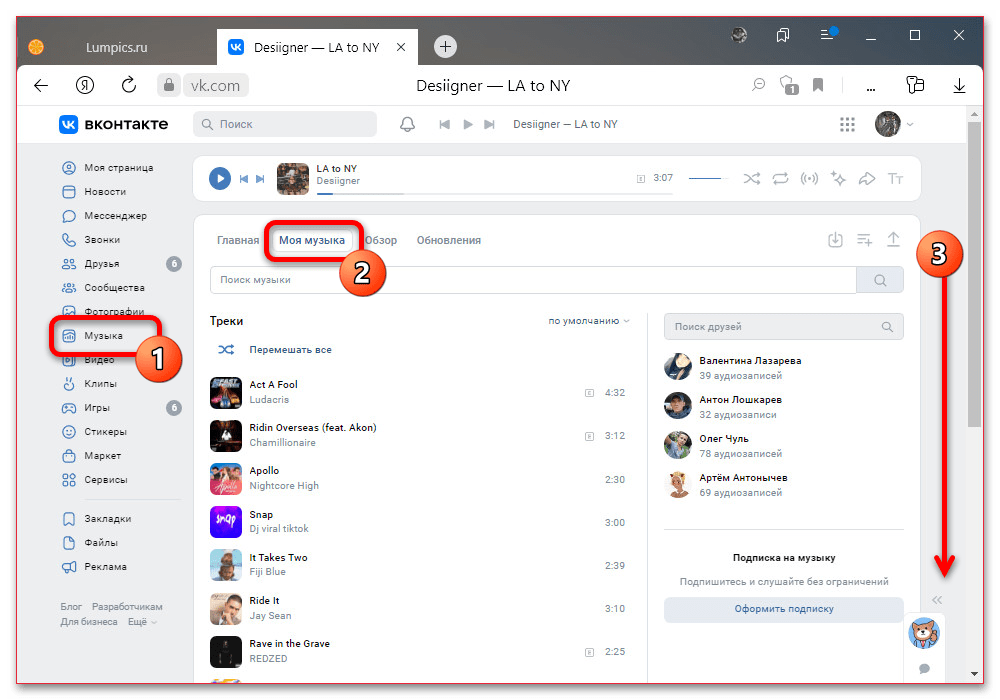Screen dimensions: 1000x700
Task: Open new browser tab
Action: pos(445,47)
